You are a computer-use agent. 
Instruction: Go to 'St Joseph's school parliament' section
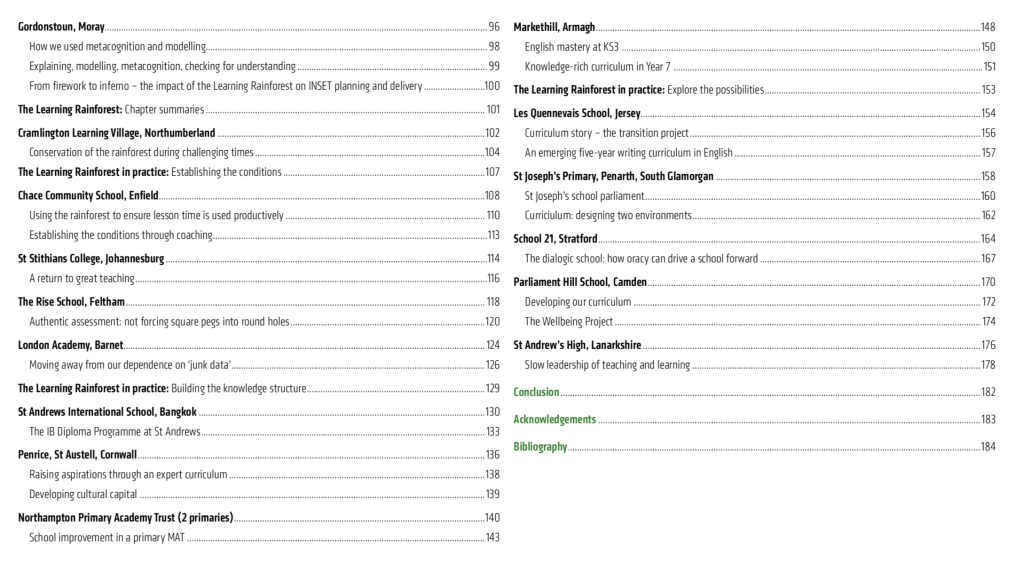click(584, 196)
